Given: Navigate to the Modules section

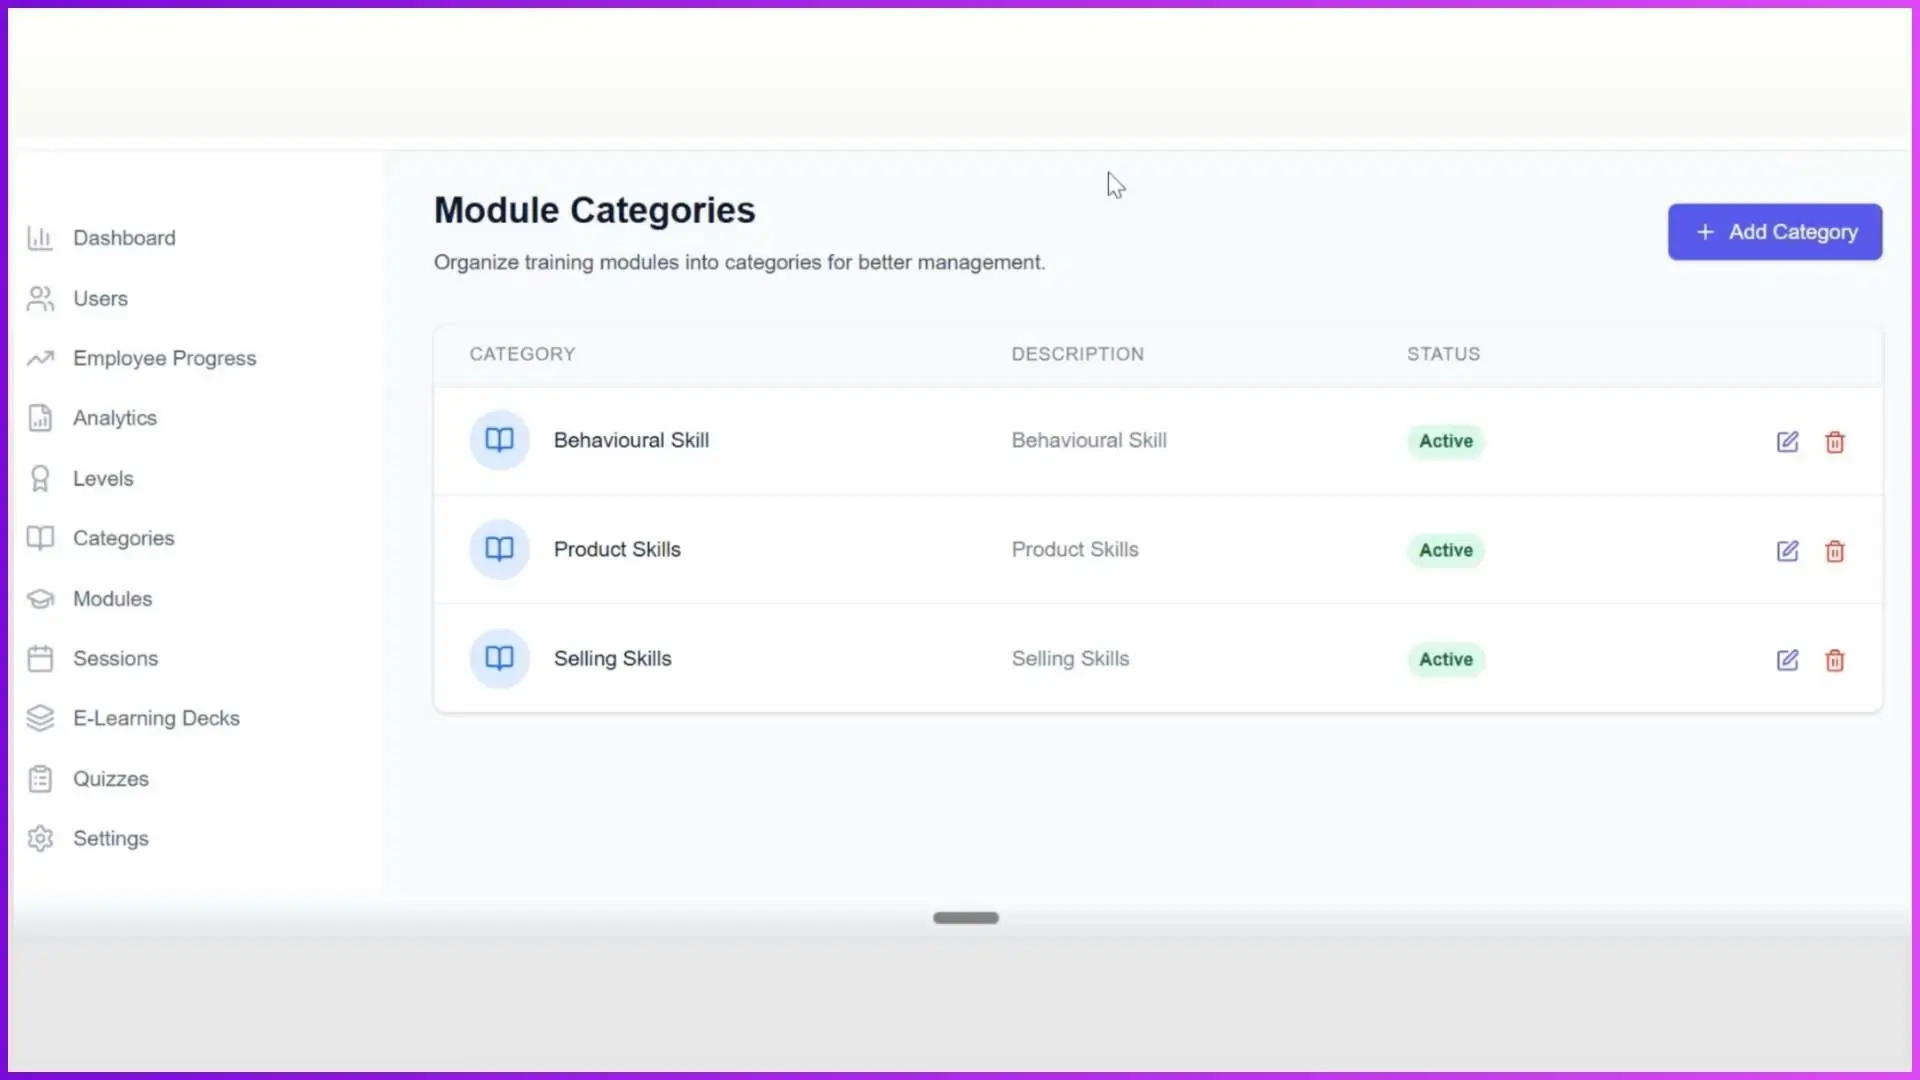Looking at the screenshot, I should point(112,598).
